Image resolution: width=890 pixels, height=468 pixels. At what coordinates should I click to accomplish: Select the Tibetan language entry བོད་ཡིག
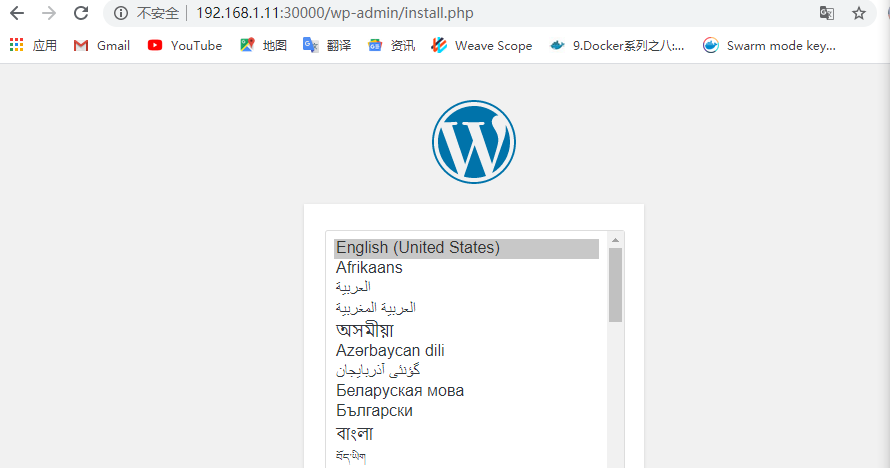466,456
